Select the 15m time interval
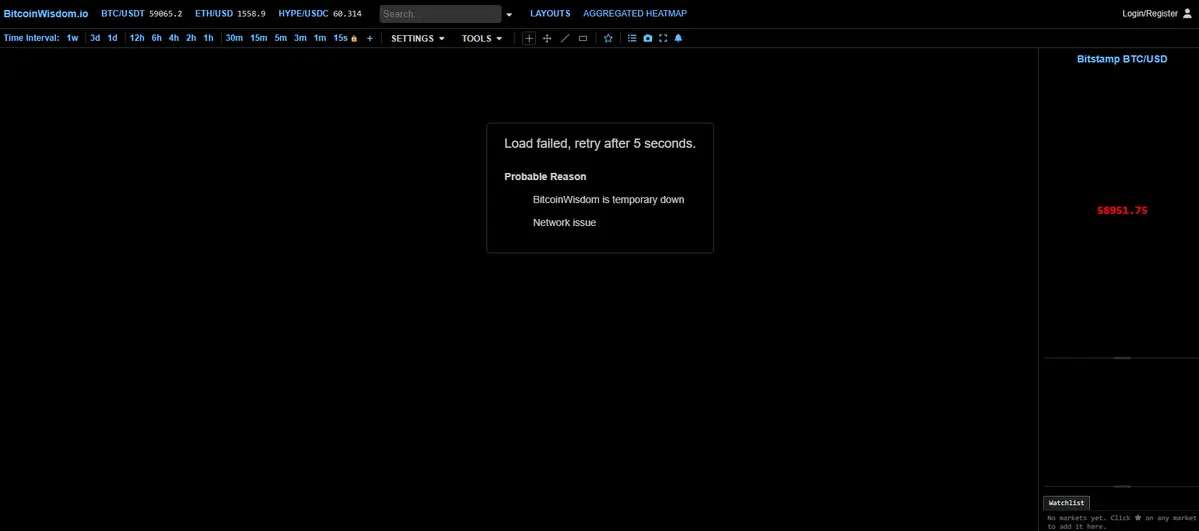1199x531 pixels. point(258,38)
